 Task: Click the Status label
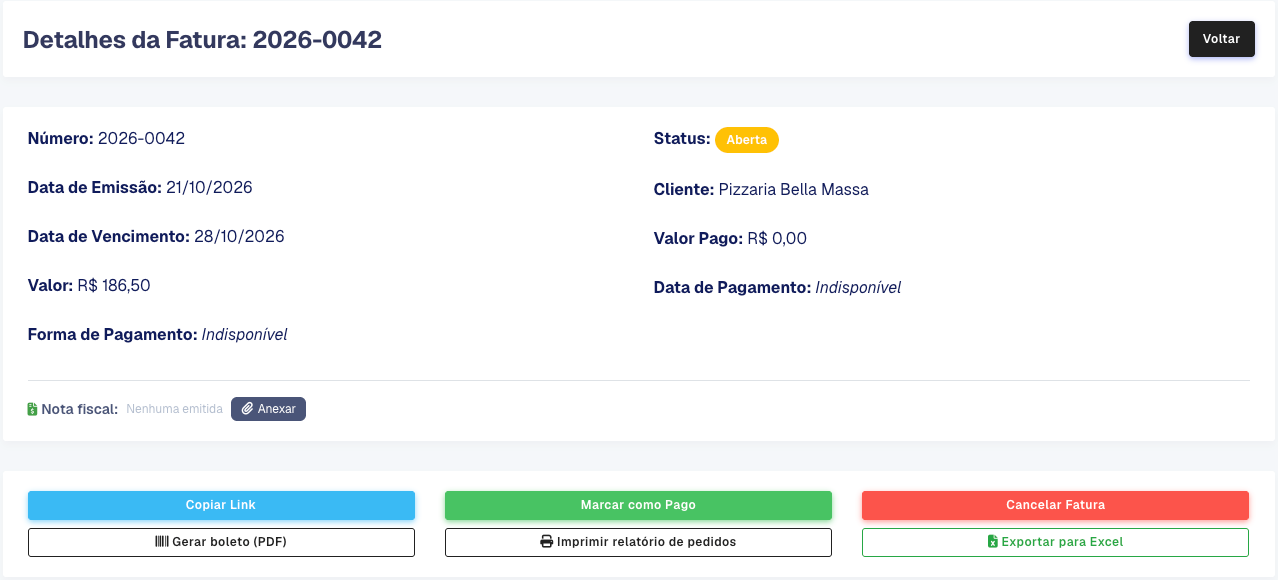pyautogui.click(x=682, y=138)
